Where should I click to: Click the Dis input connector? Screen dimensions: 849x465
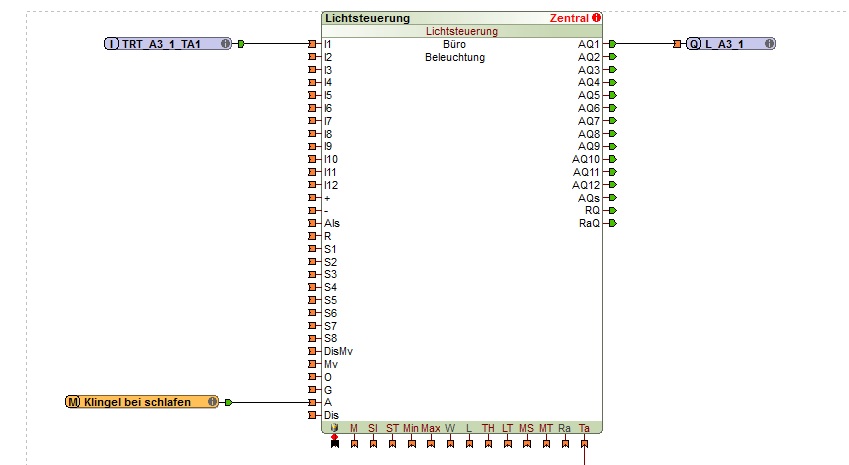tap(312, 415)
